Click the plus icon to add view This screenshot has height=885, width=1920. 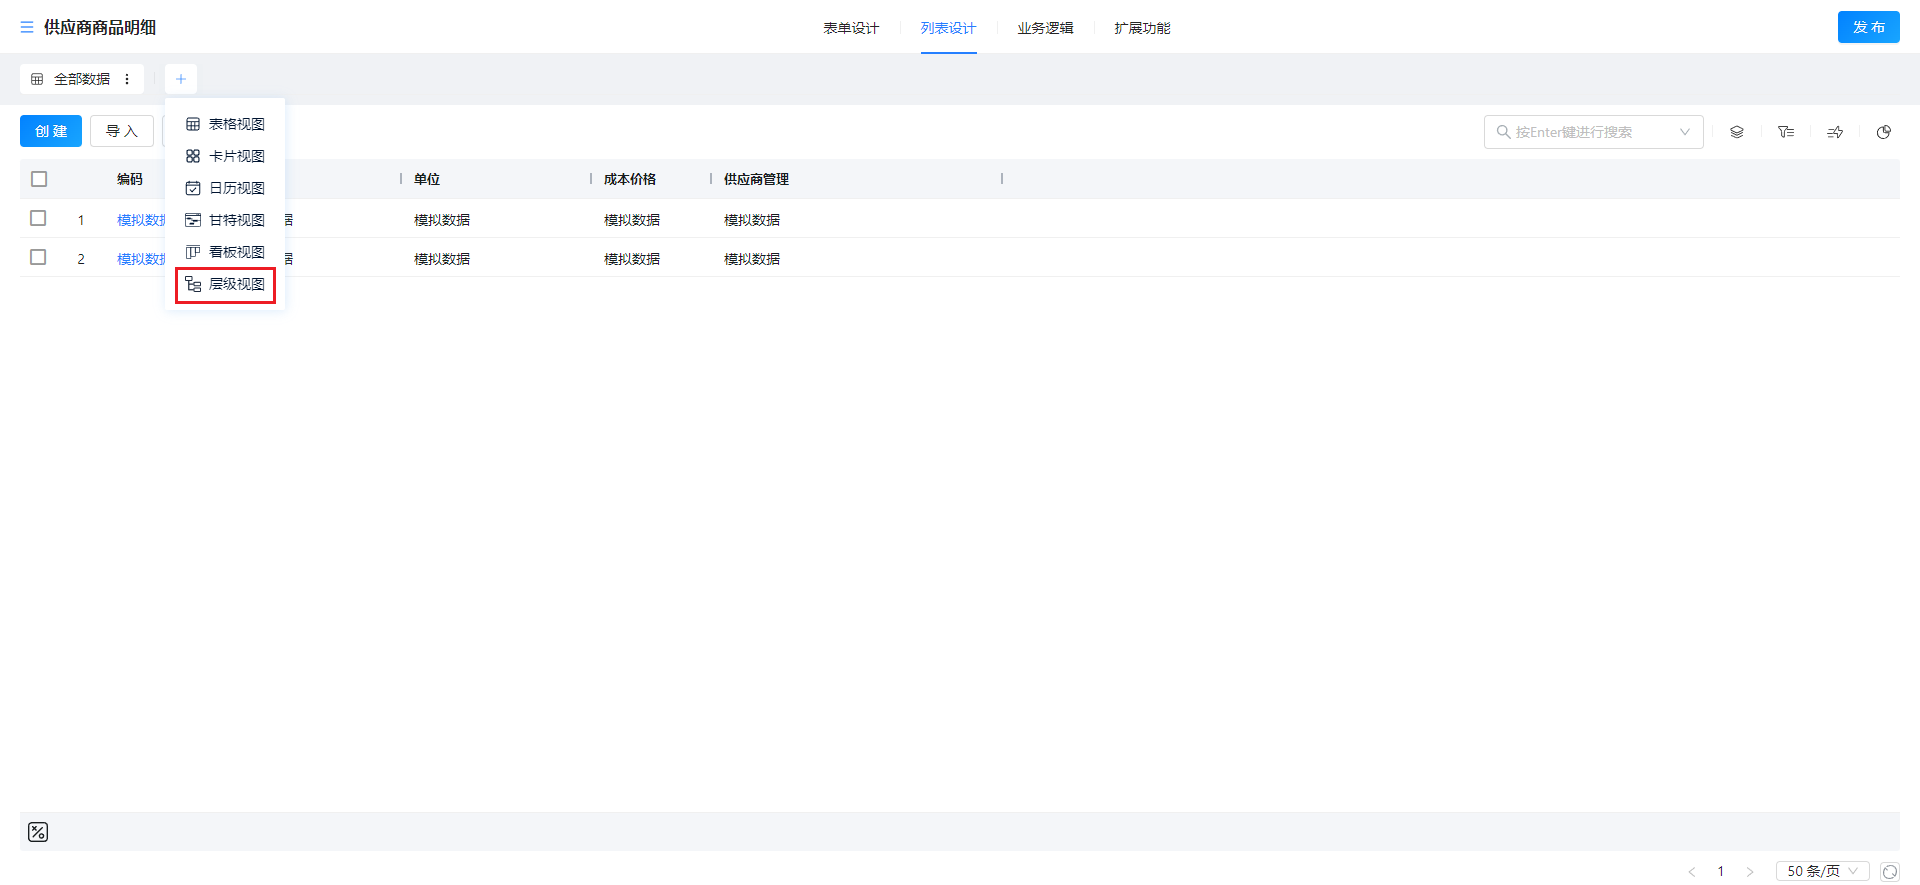(181, 79)
